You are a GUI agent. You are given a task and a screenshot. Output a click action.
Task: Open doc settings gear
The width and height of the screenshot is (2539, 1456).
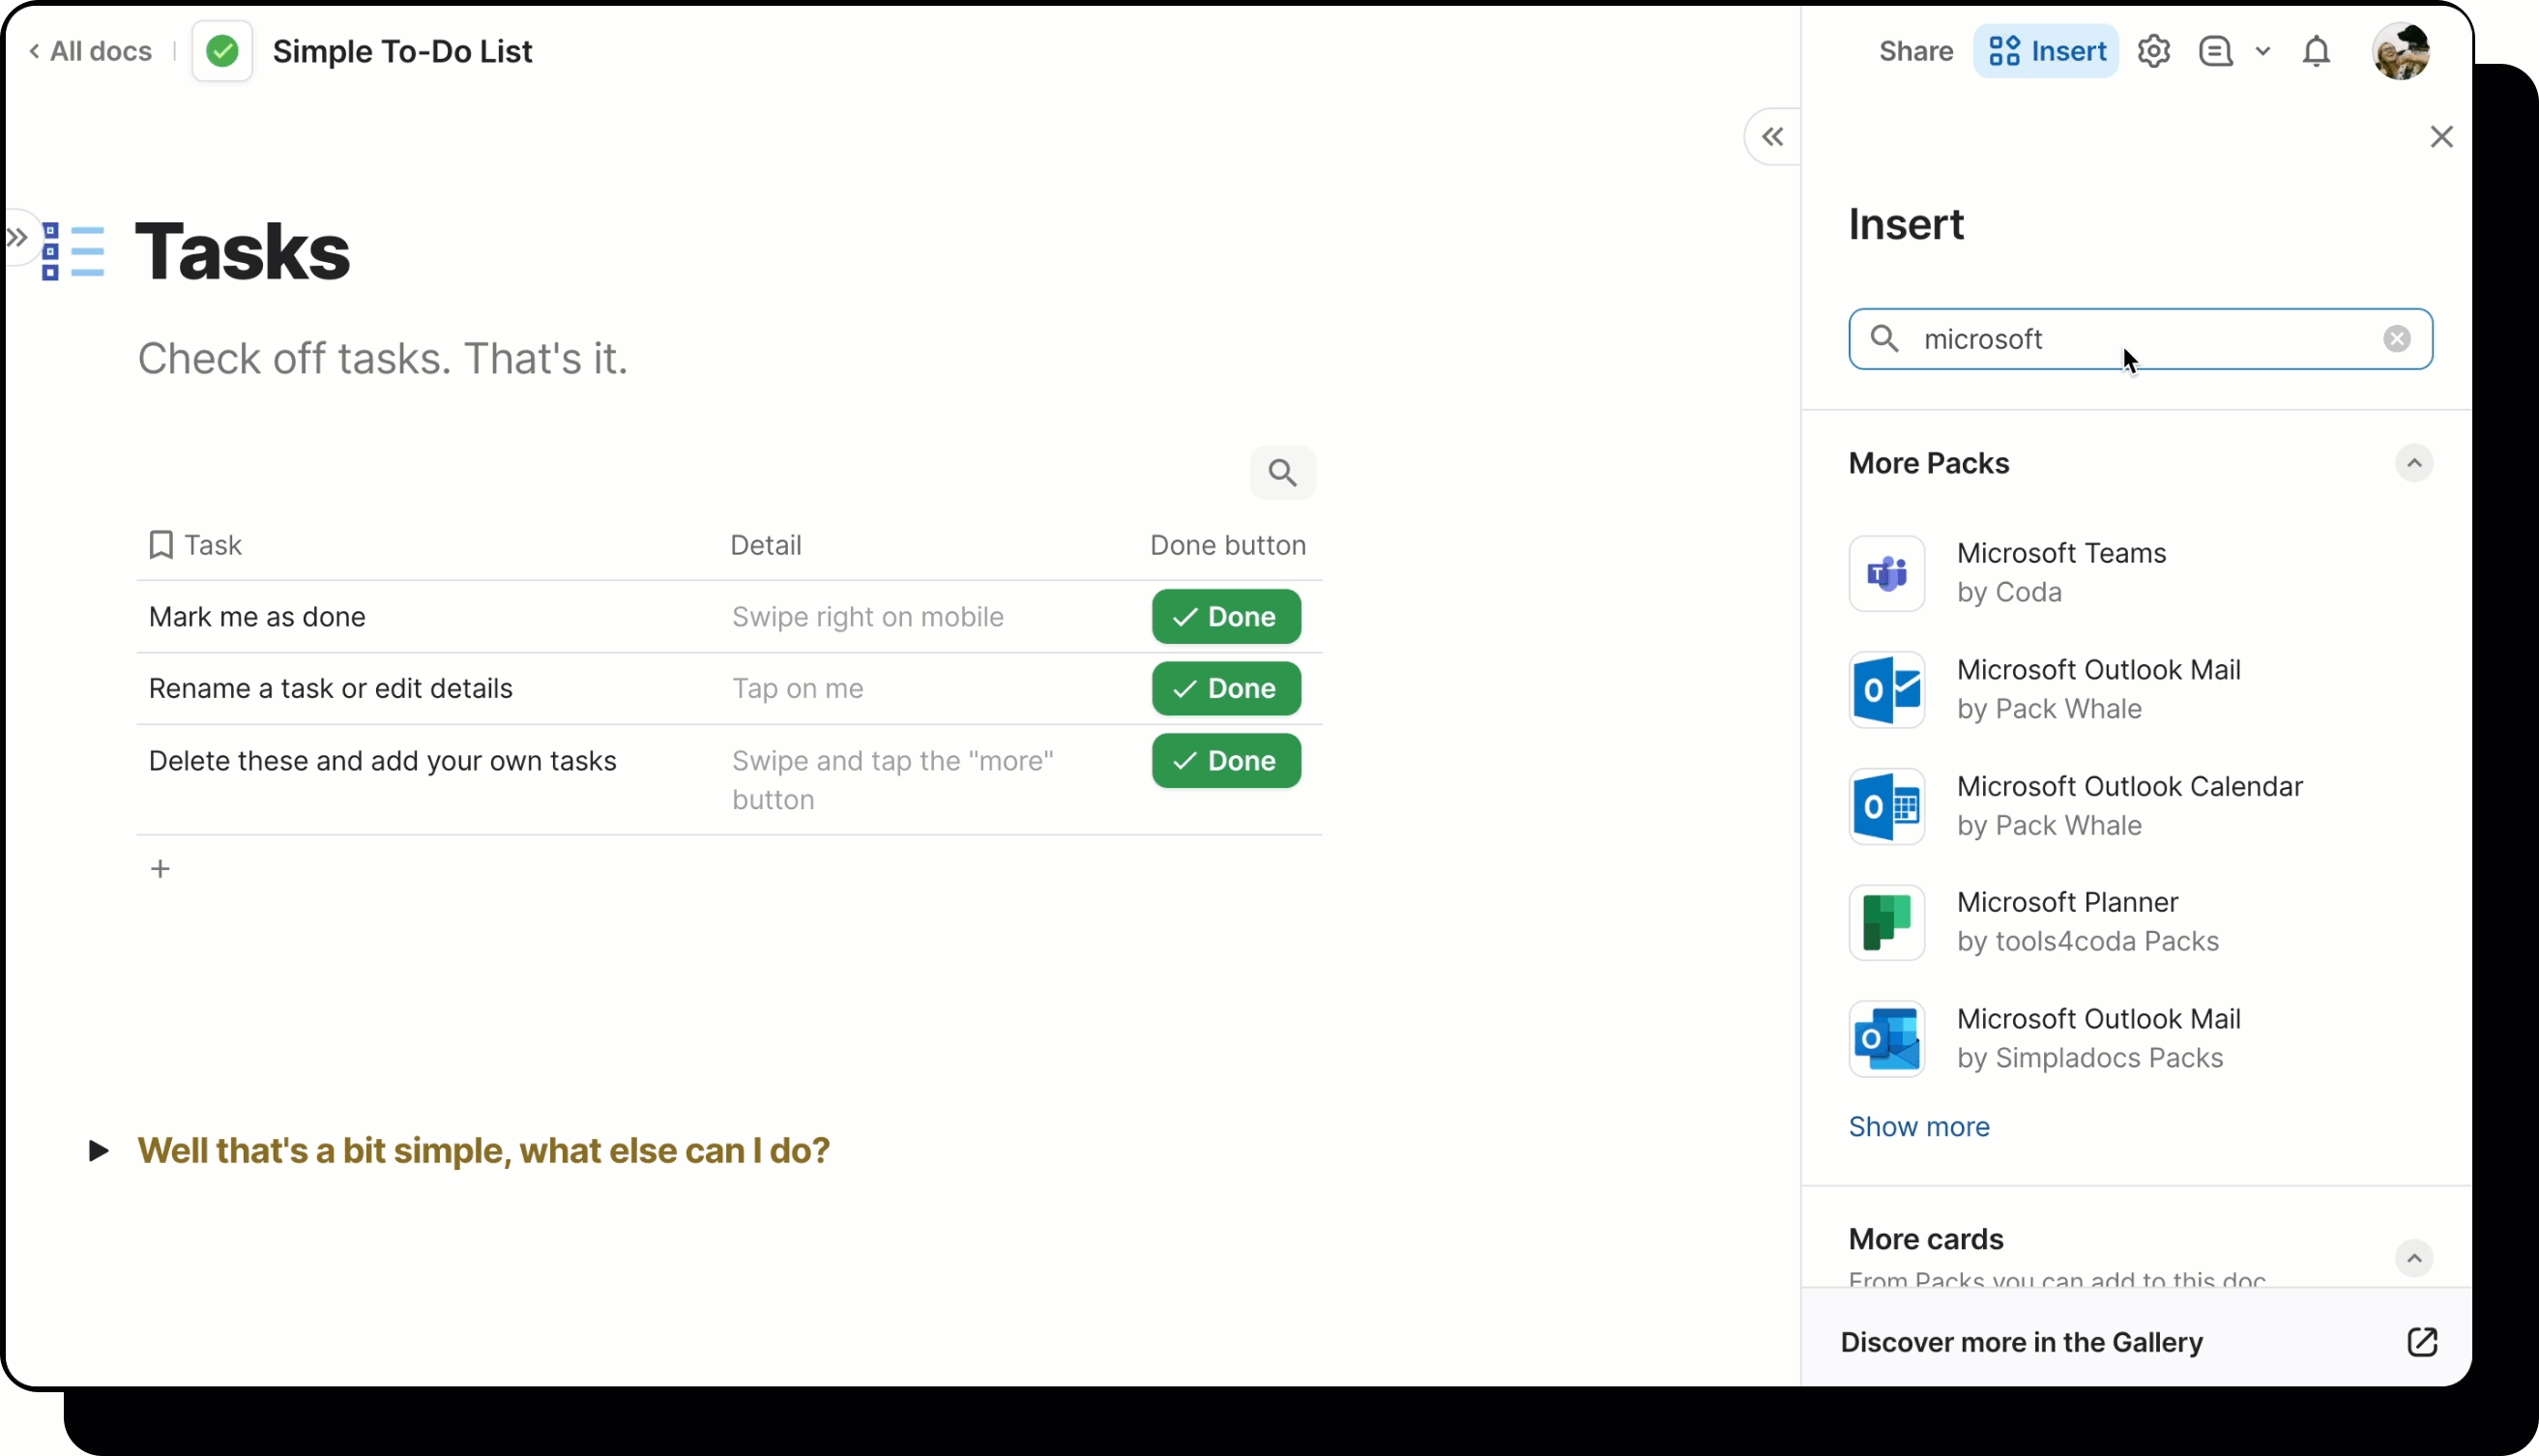pos(2153,51)
